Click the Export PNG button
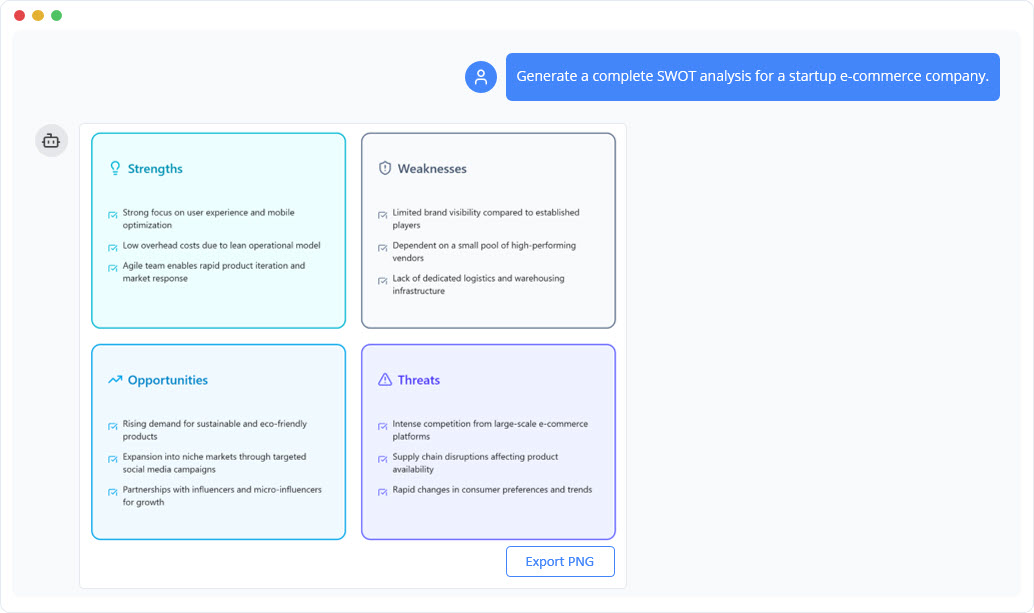The image size is (1034, 613). coord(560,561)
